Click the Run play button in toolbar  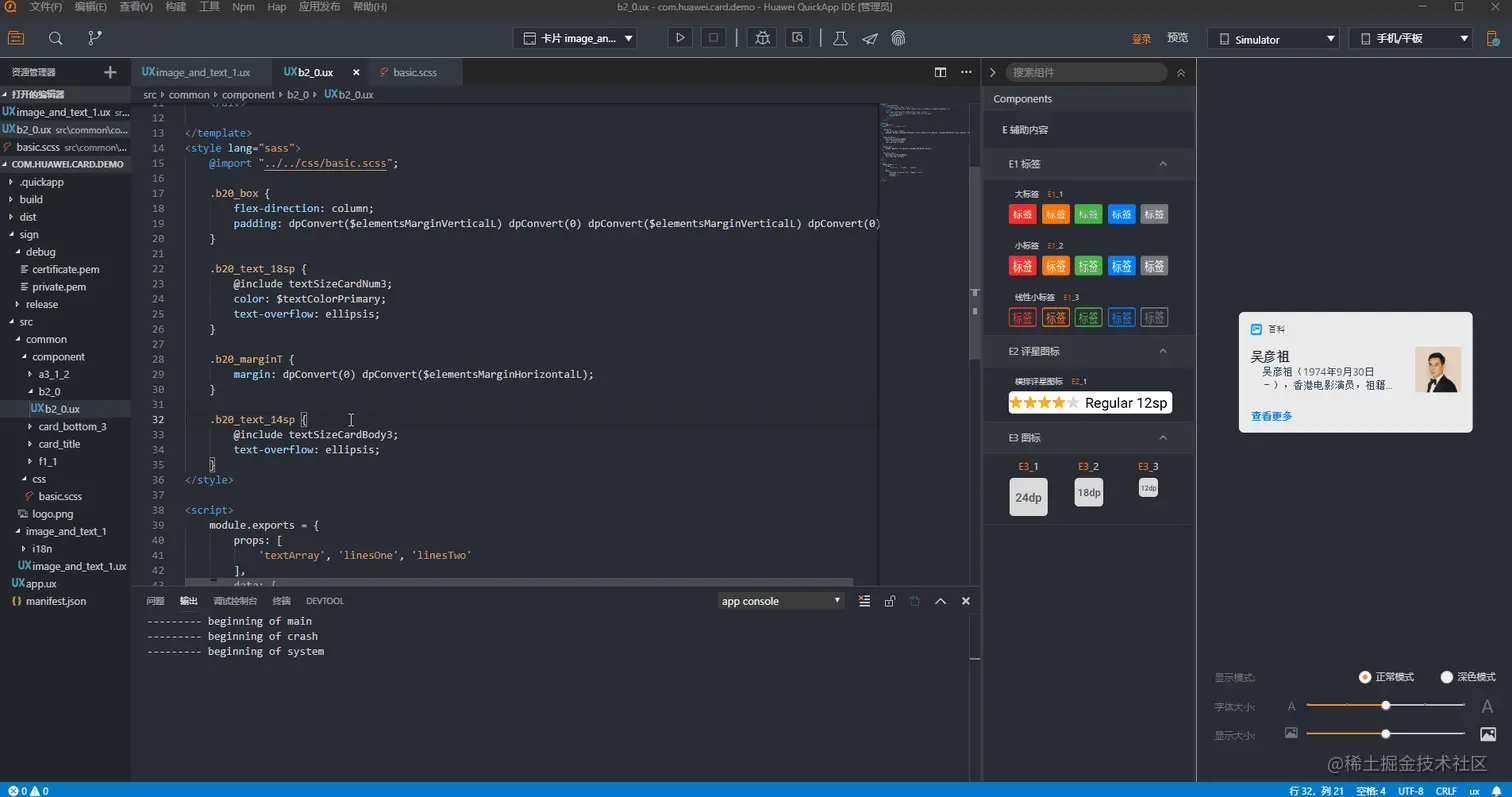(680, 38)
